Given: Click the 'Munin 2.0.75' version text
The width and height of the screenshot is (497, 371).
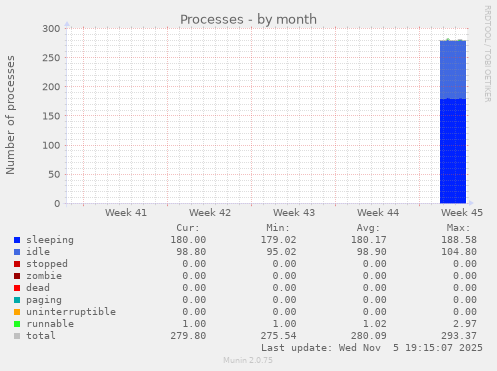Looking at the screenshot, I should click(x=248, y=360).
